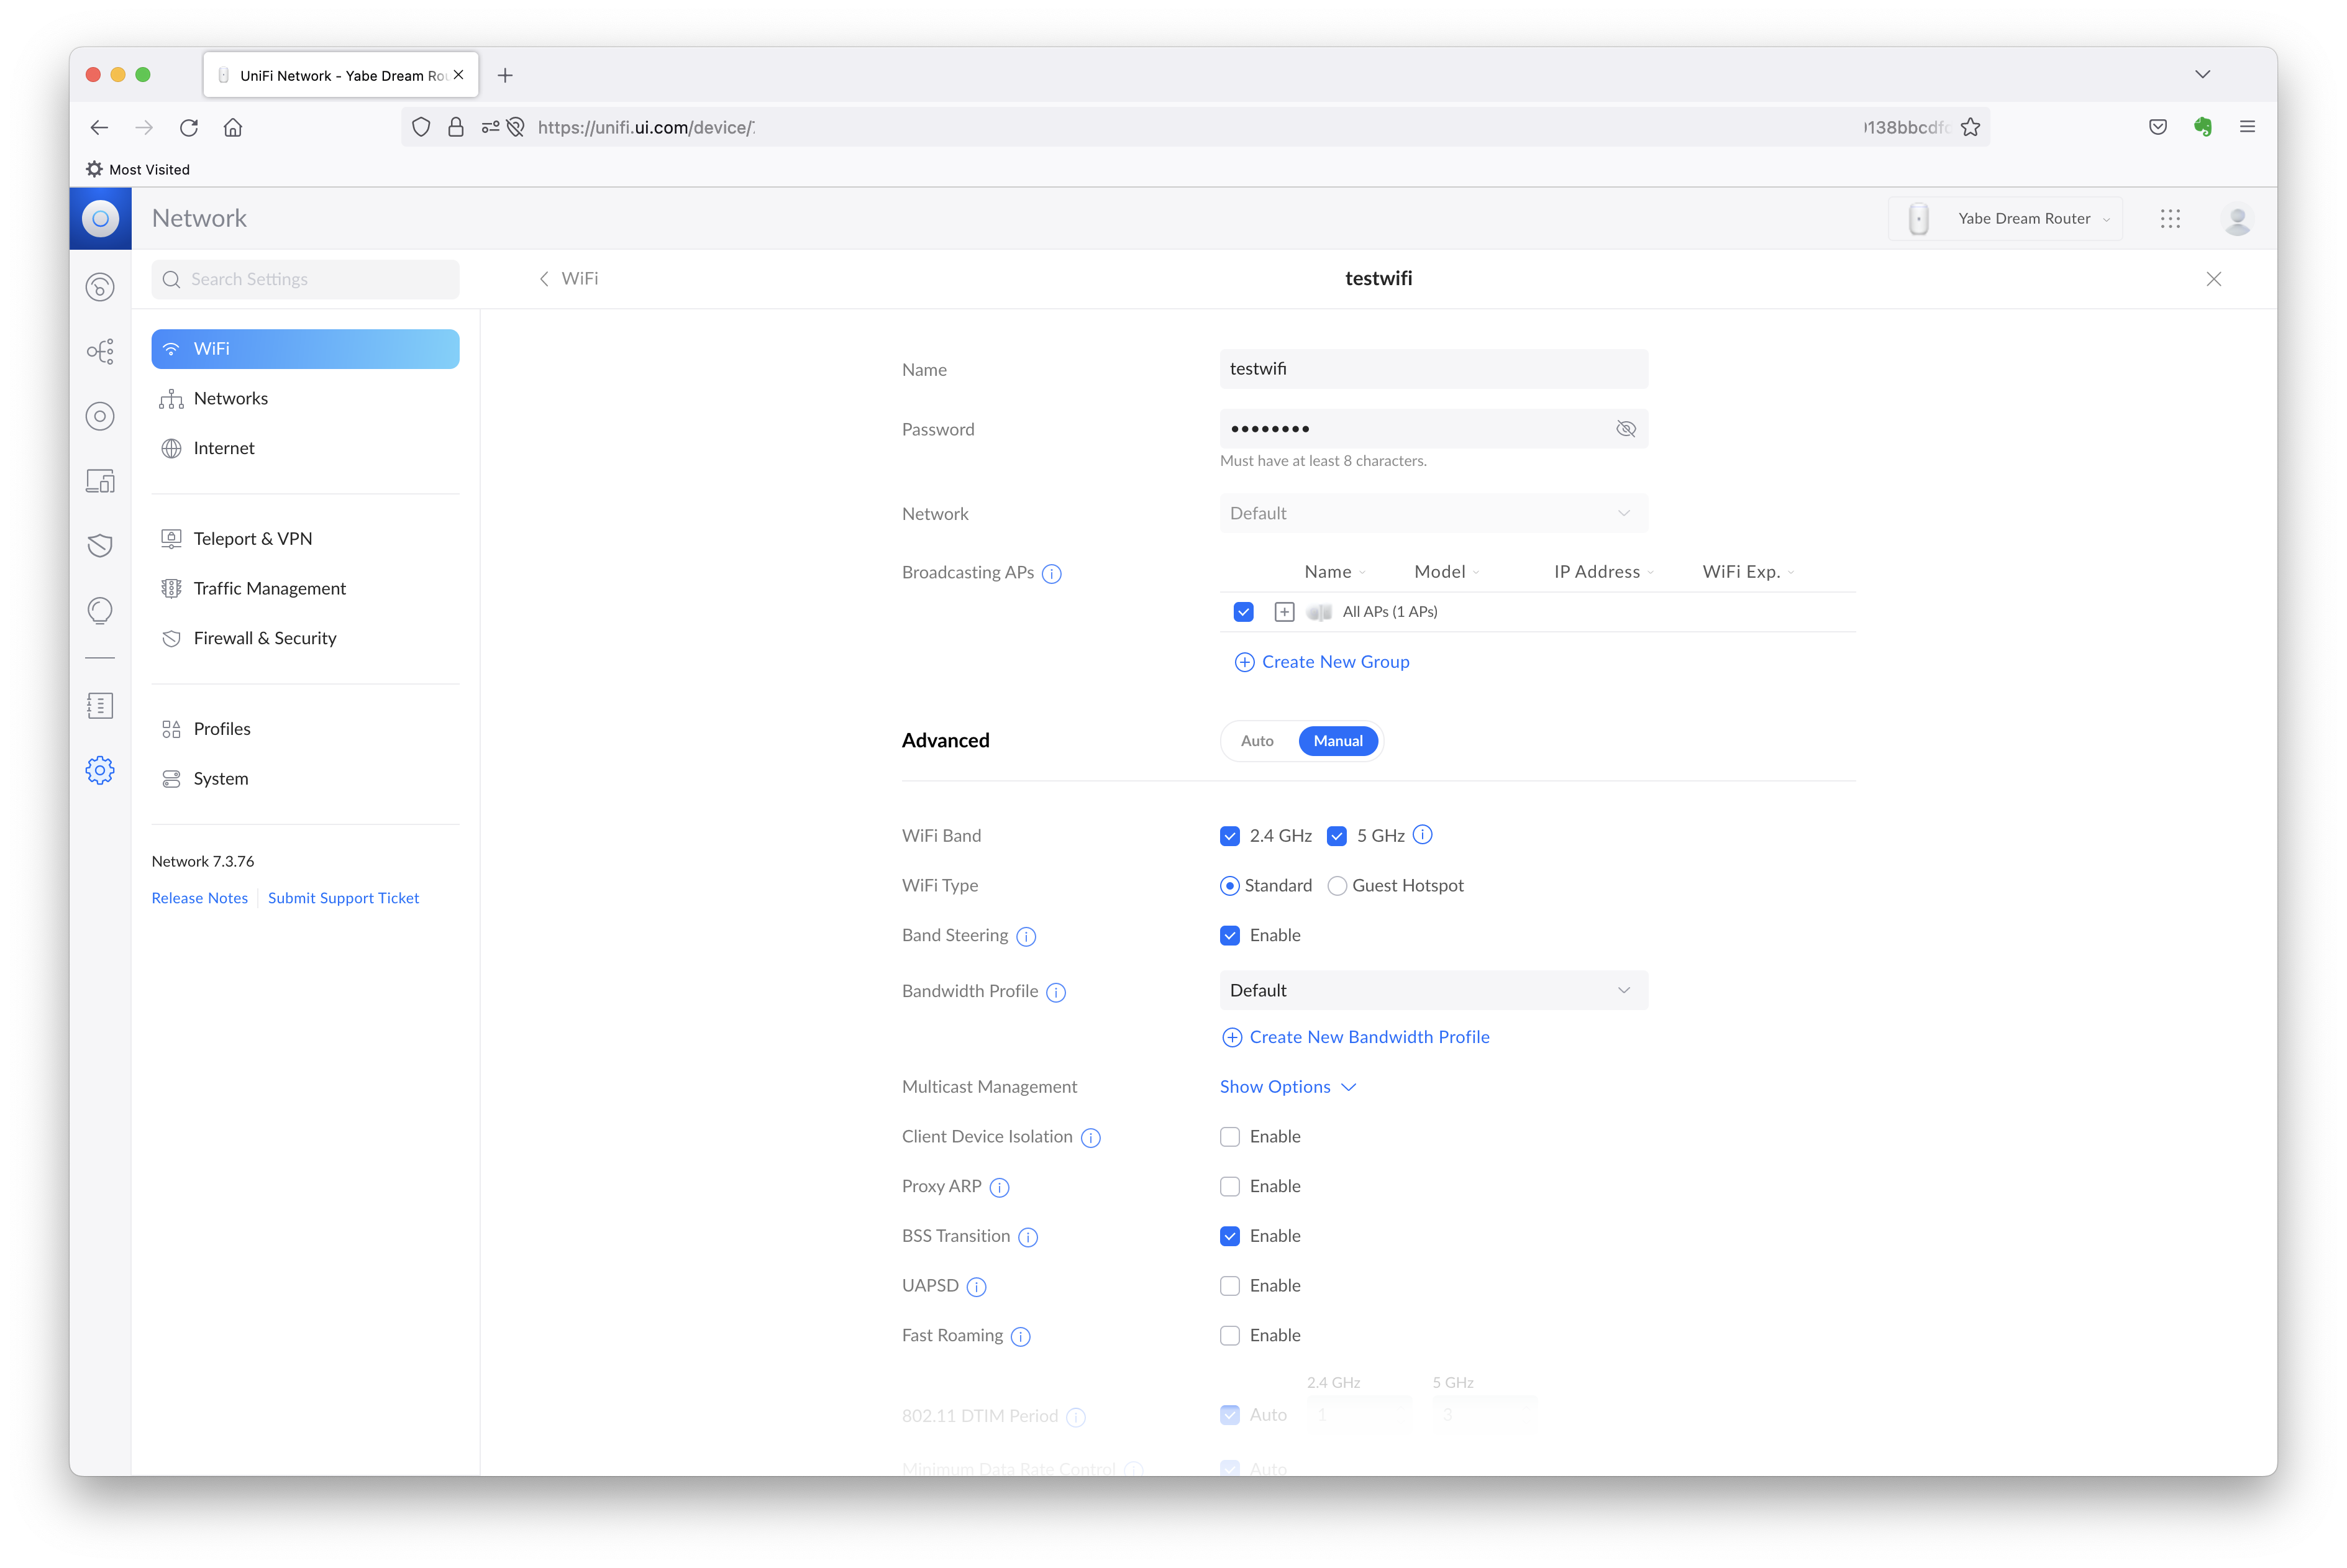This screenshot has width=2347, height=1568.
Task: Open the Topology icon in left rail
Action: (x=100, y=351)
